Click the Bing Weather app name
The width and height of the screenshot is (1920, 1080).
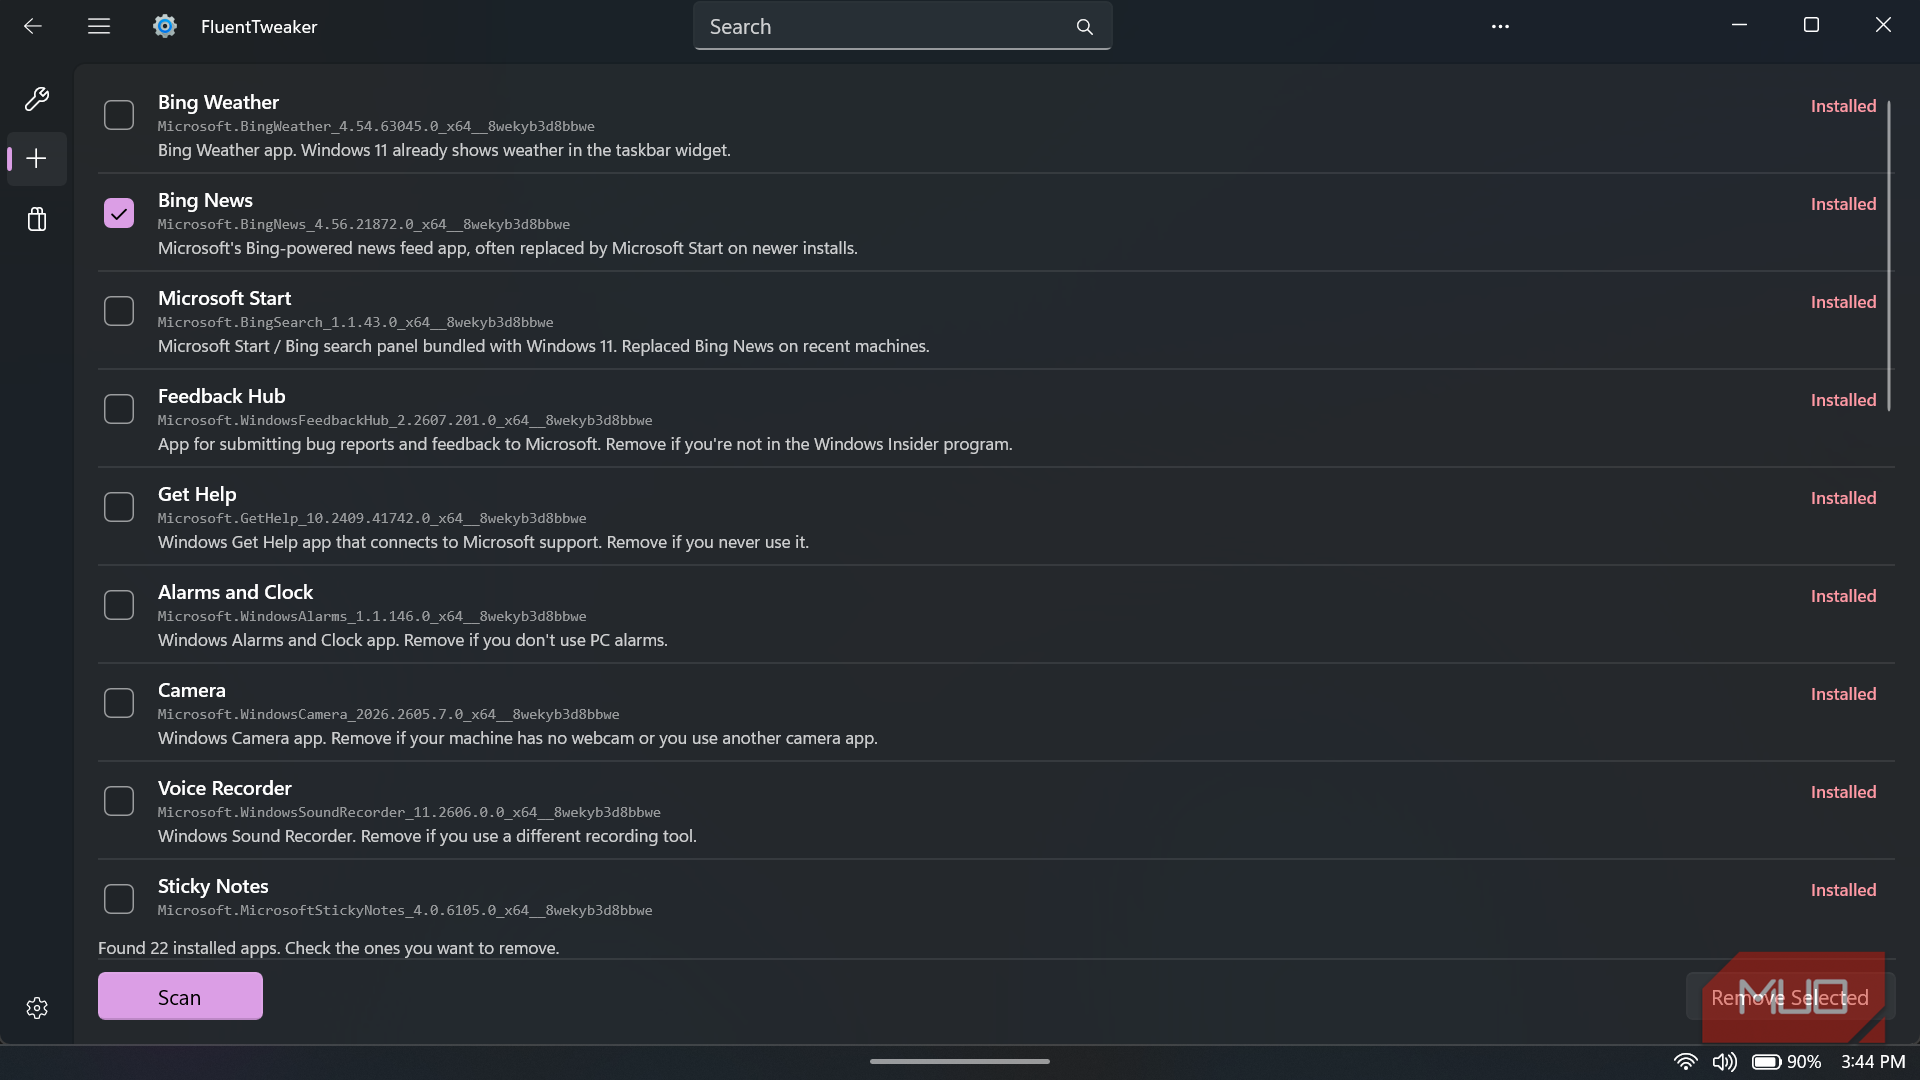click(x=218, y=102)
